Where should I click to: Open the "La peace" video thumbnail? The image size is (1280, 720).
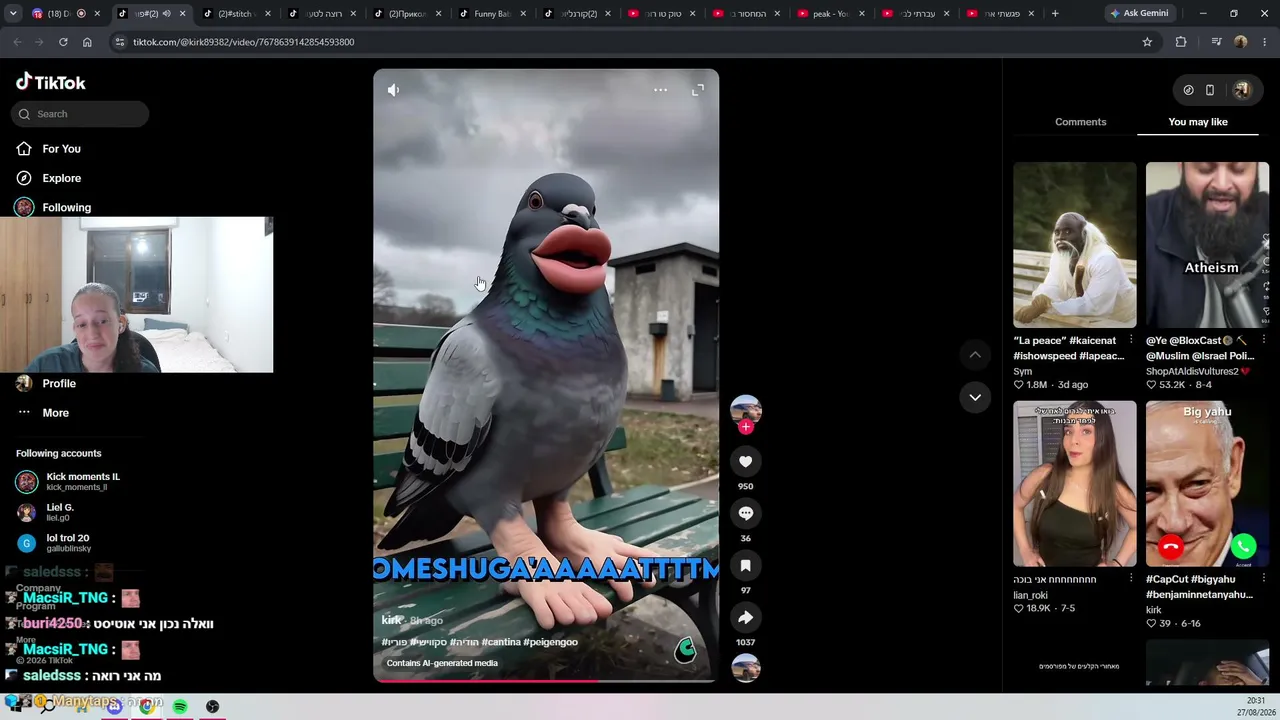point(1075,245)
